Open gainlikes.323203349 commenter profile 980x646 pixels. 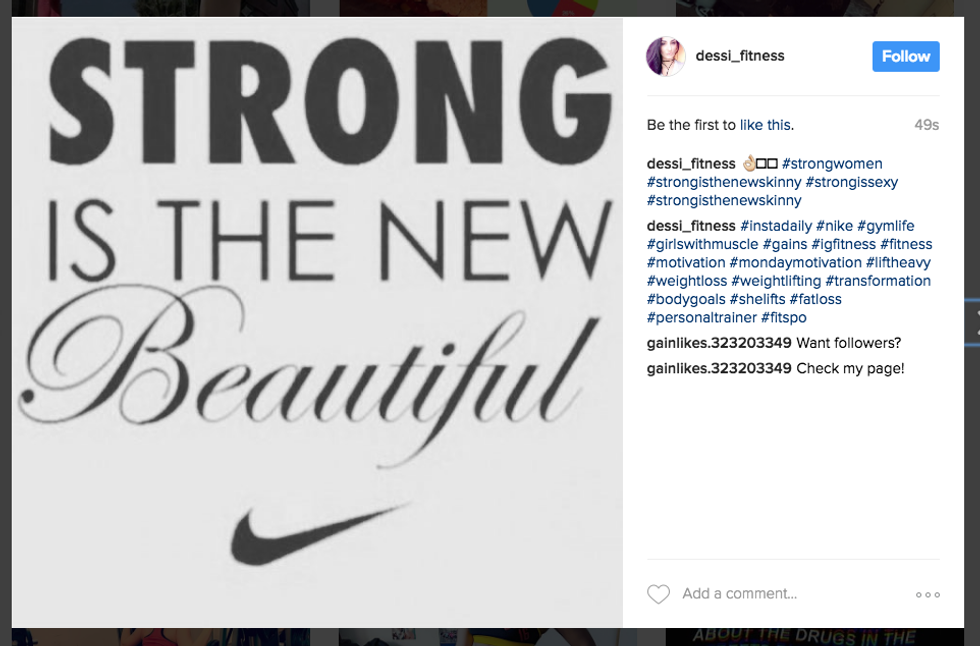tap(719, 342)
